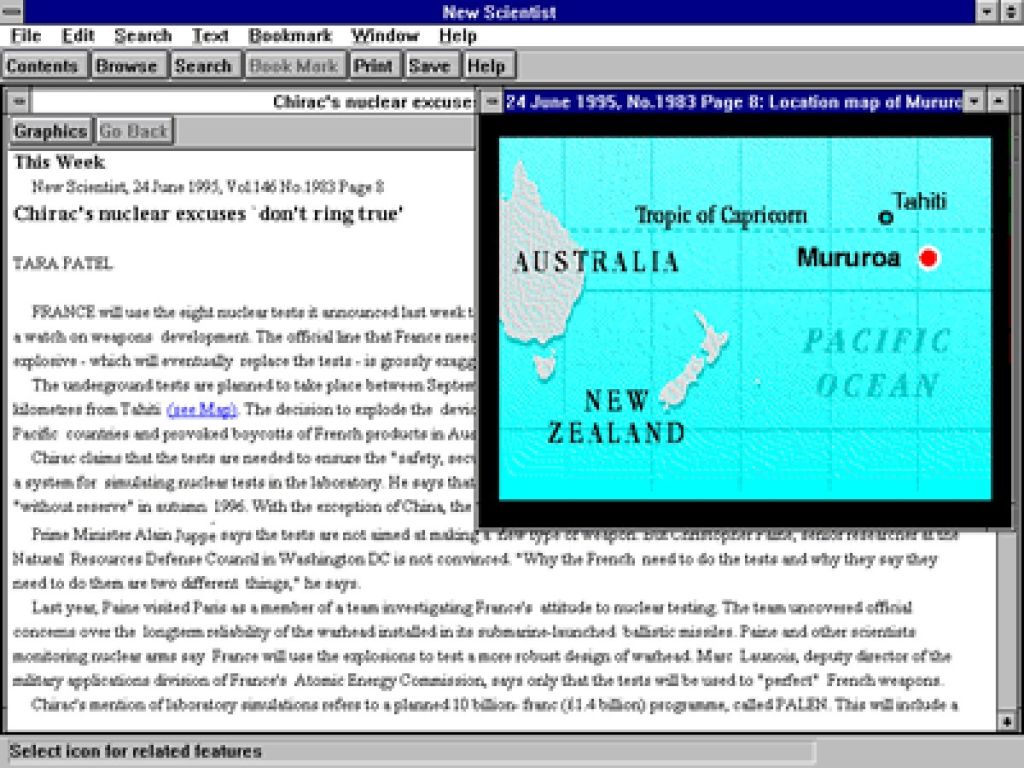Follow the "see Map" hyperlink in article
The height and width of the screenshot is (768, 1024).
(x=203, y=409)
